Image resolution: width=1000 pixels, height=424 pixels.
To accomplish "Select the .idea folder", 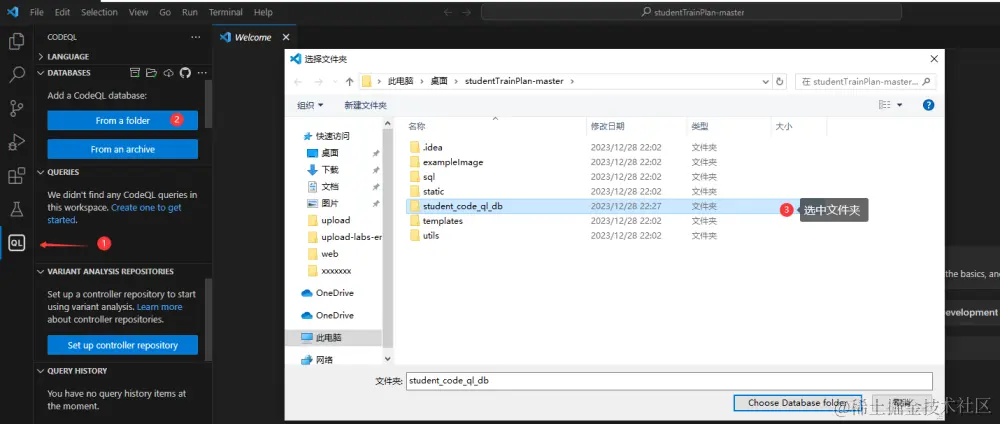I will point(426,147).
